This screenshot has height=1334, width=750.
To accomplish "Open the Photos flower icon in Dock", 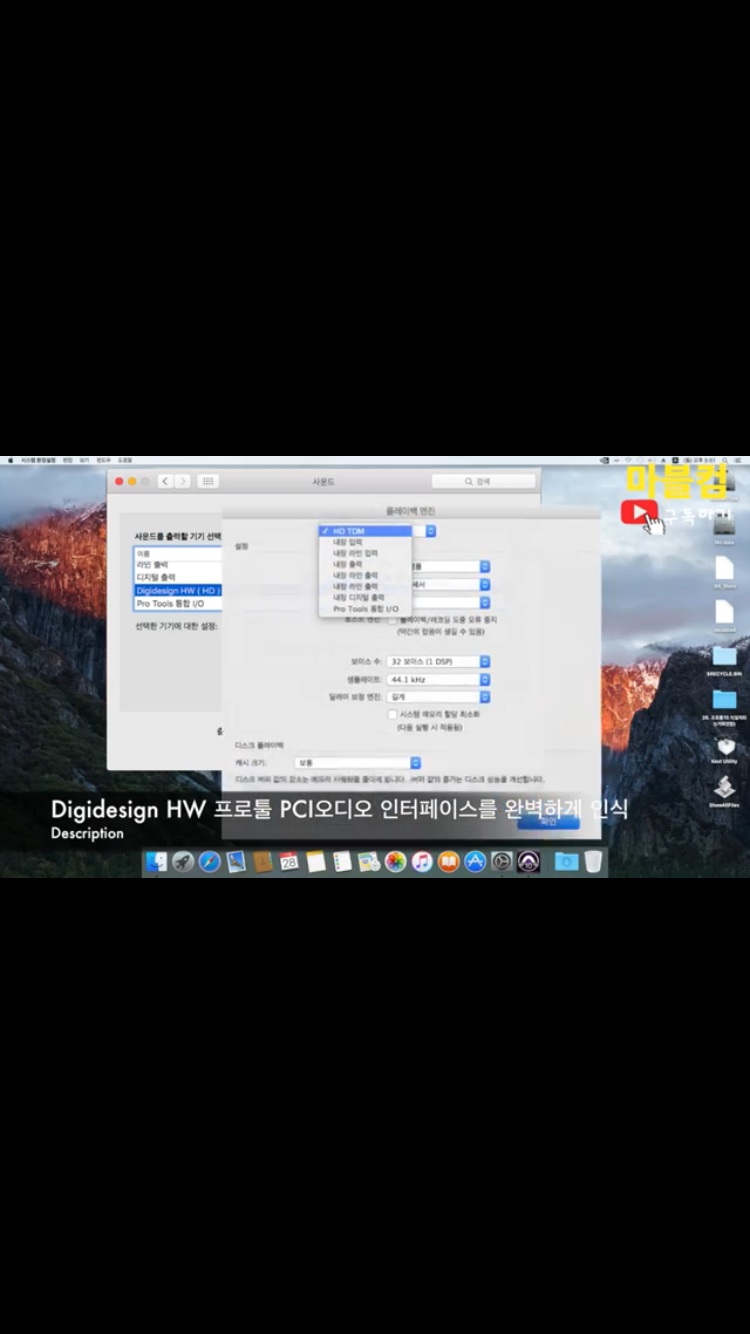I will [396, 862].
